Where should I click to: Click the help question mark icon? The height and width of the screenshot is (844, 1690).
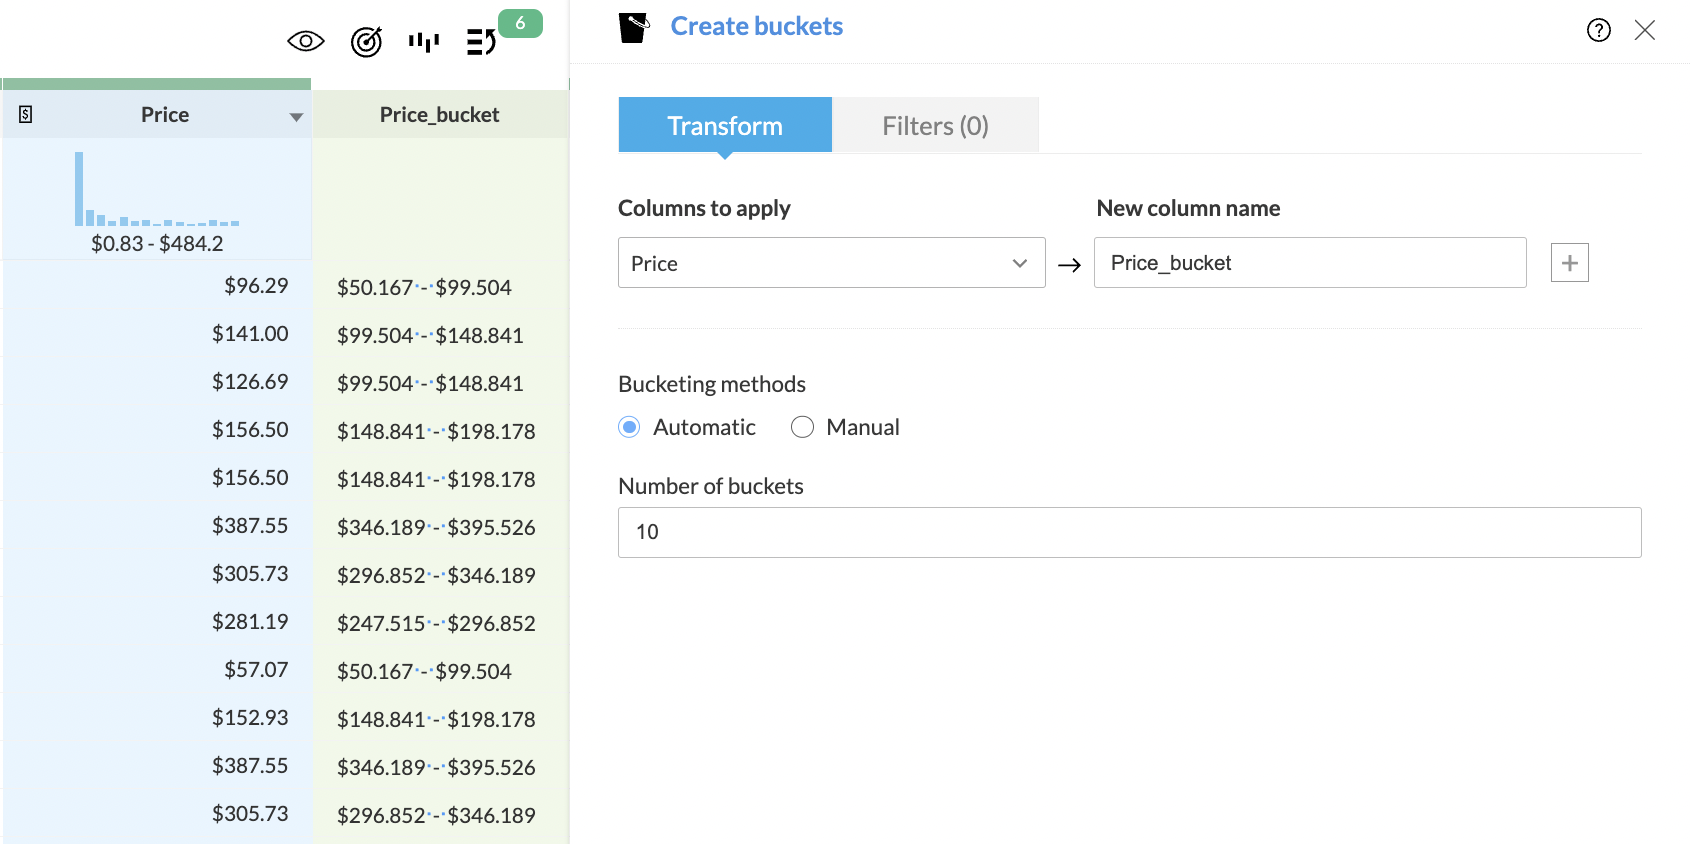click(1599, 30)
